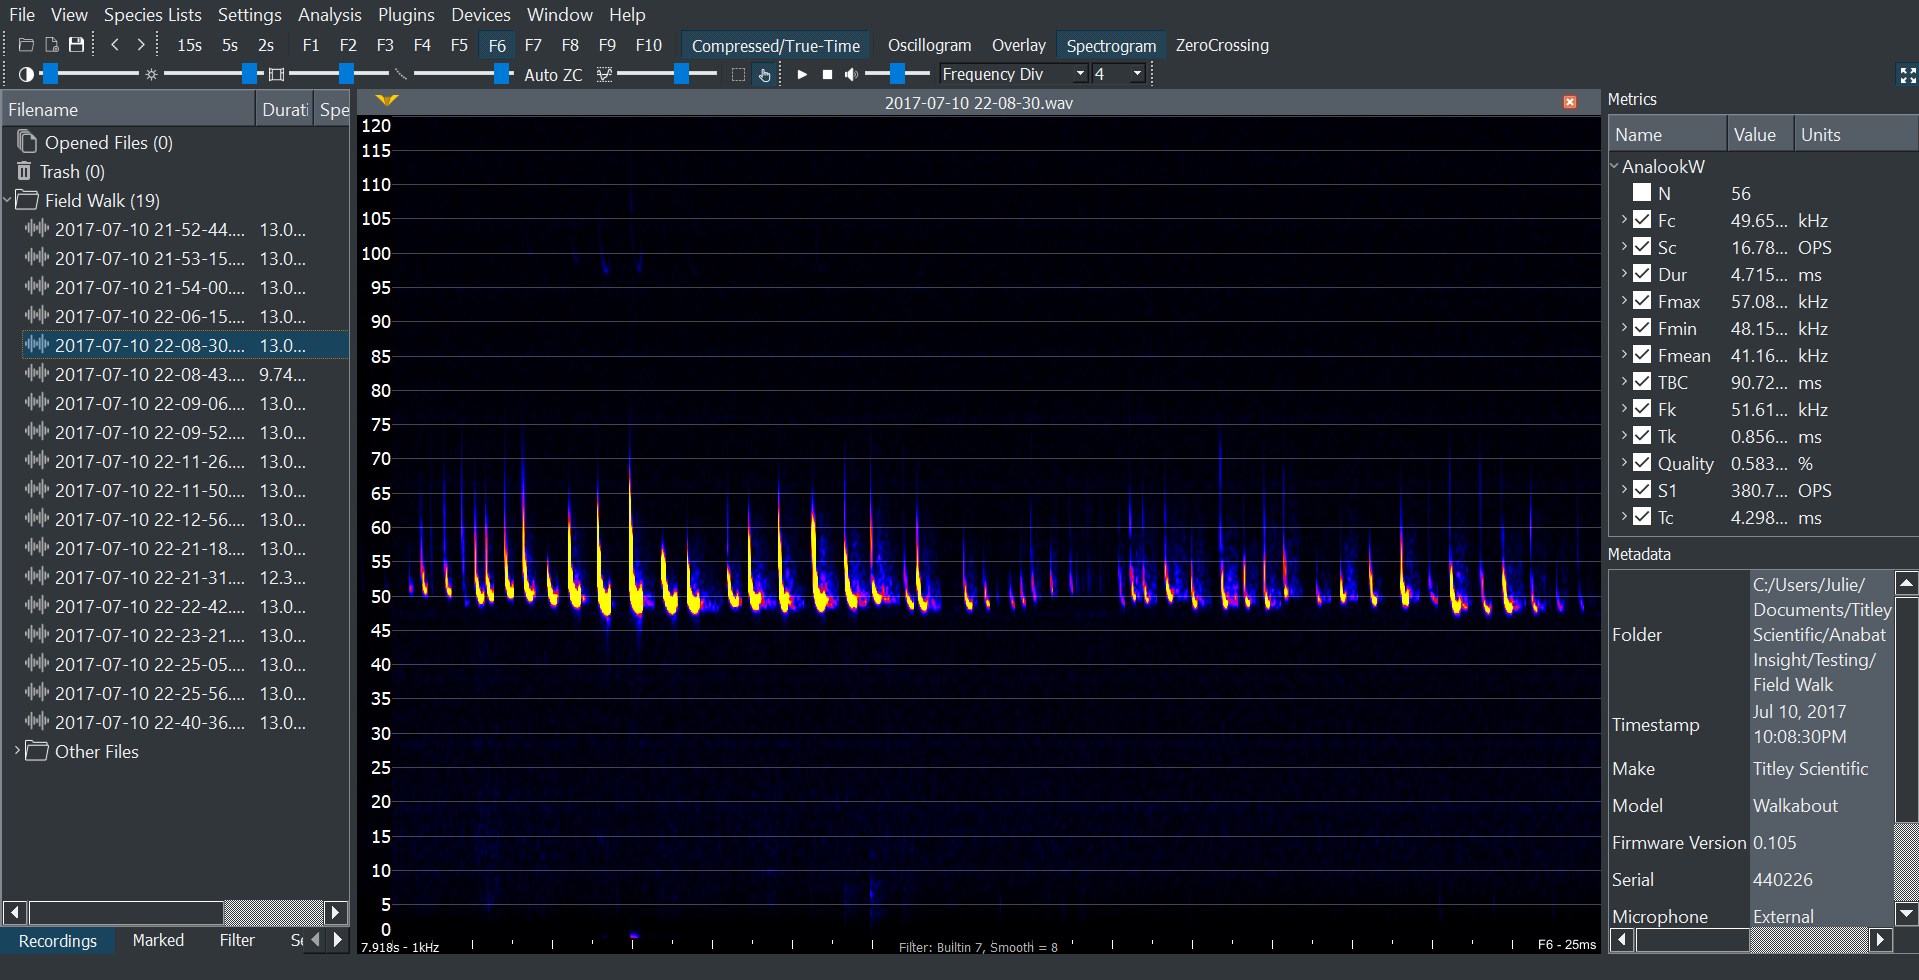Viewport: 1919px width, 980px height.
Task: Switch to the Oscillogram view tab
Action: (x=929, y=45)
